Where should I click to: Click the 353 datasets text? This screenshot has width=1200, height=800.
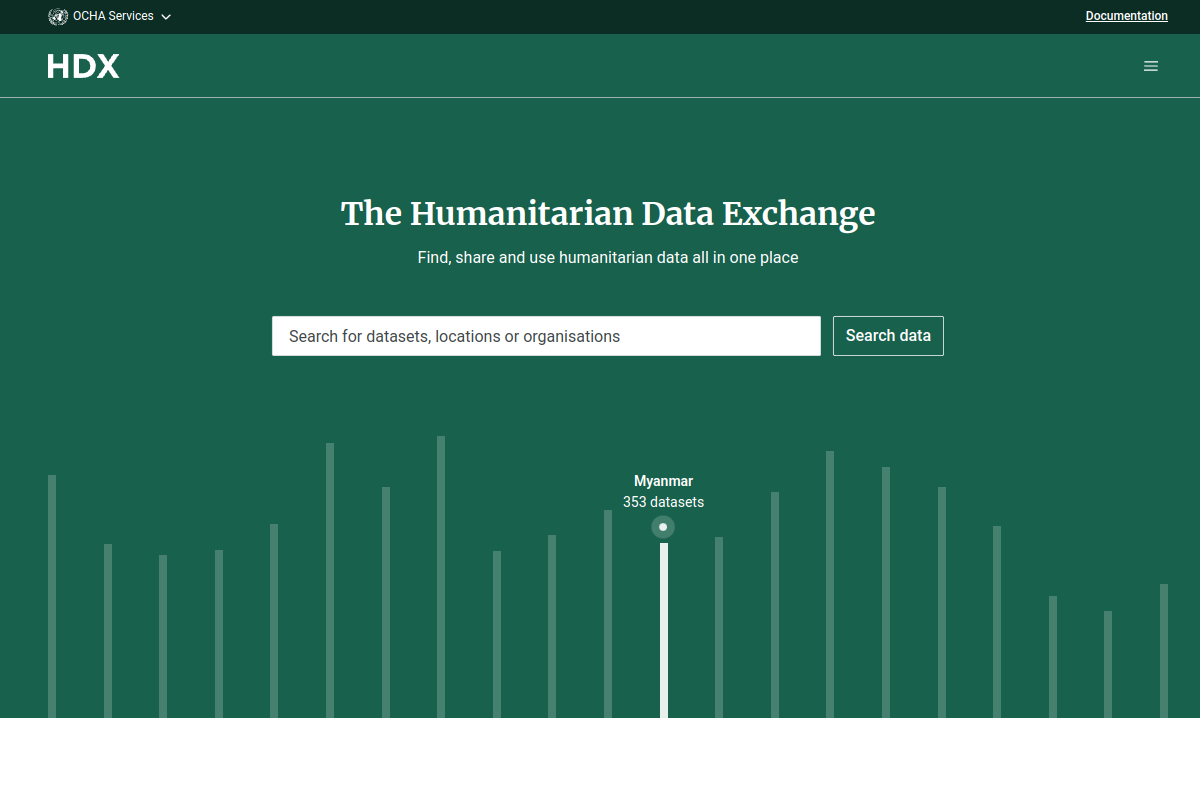coord(663,502)
